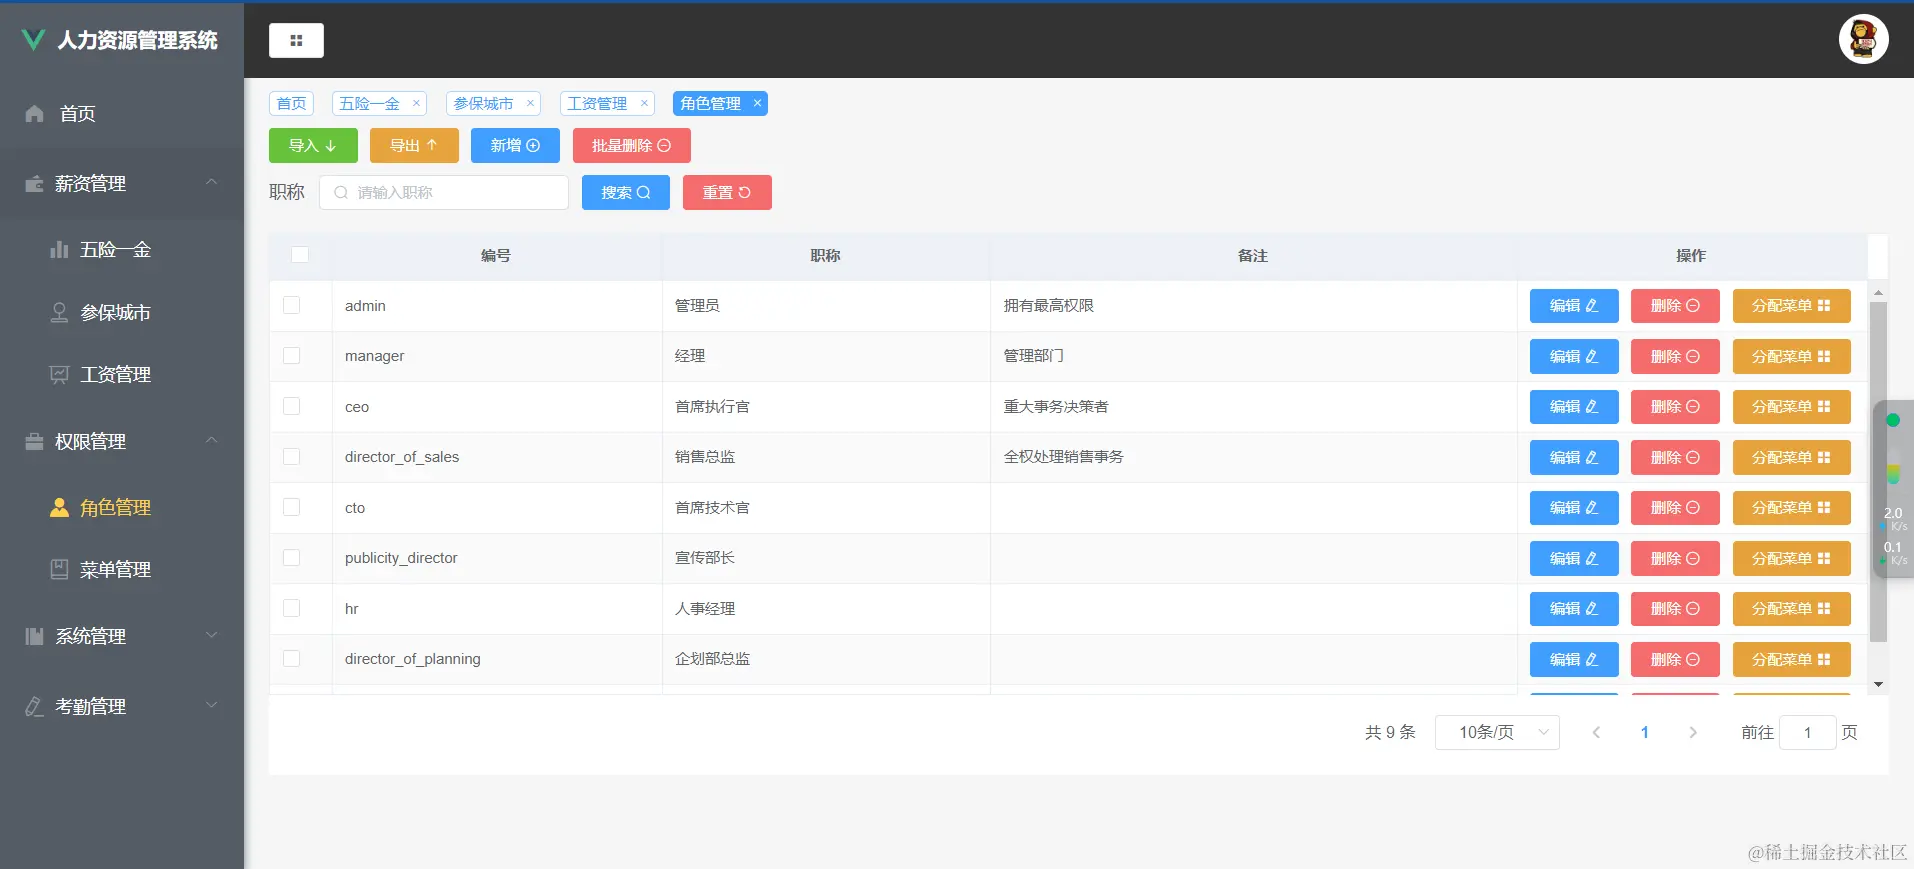Close the 角色管理 tag
Screen dimensions: 1914x869
click(757, 103)
